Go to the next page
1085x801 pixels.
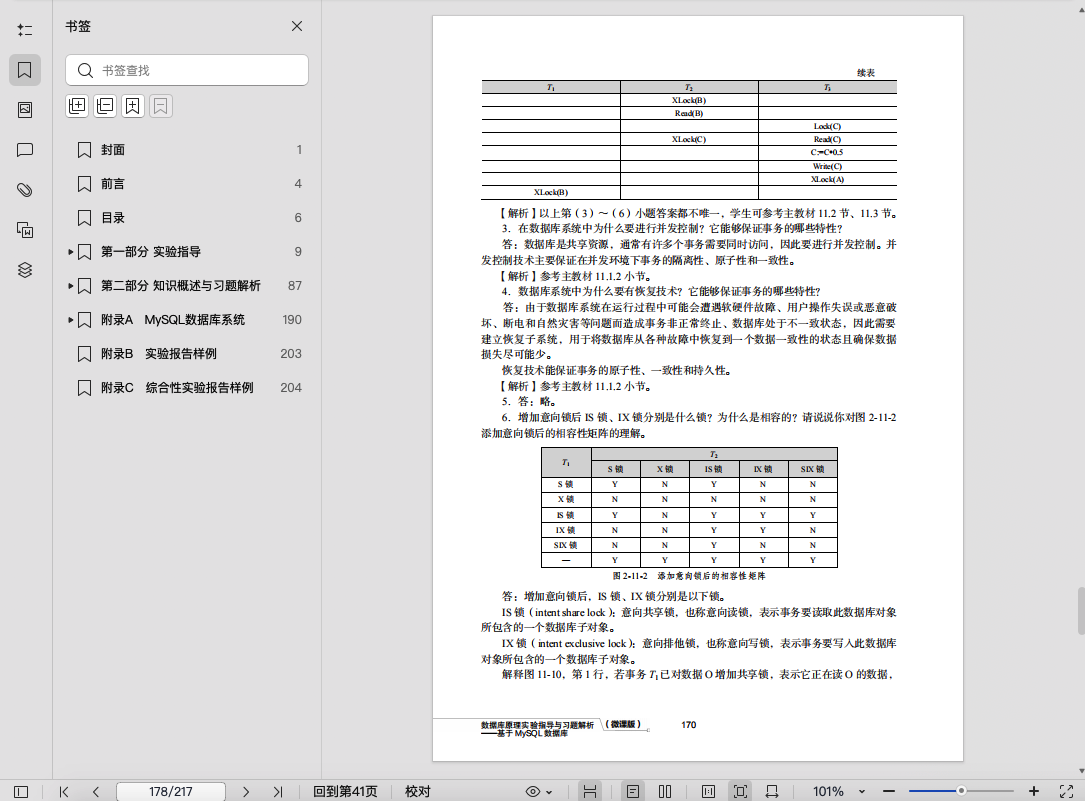(246, 791)
